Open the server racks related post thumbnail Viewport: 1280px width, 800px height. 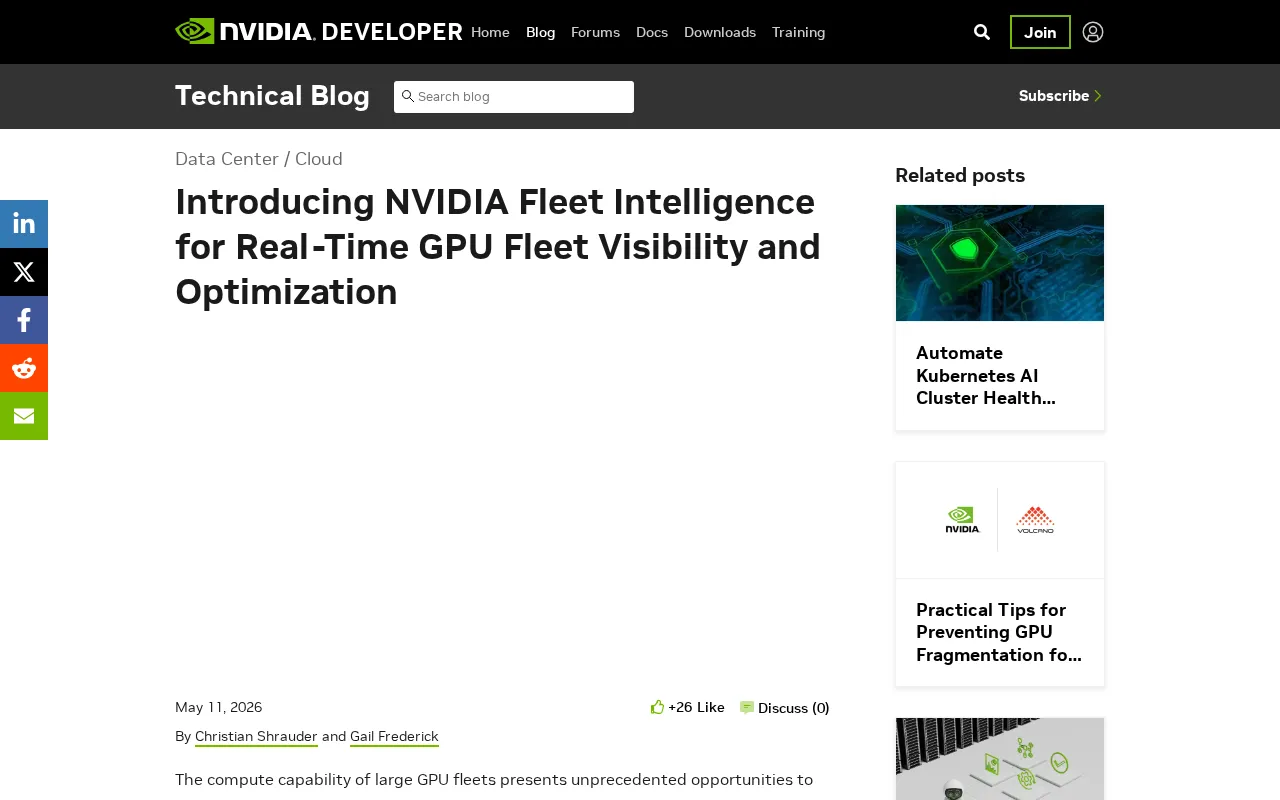click(1000, 759)
